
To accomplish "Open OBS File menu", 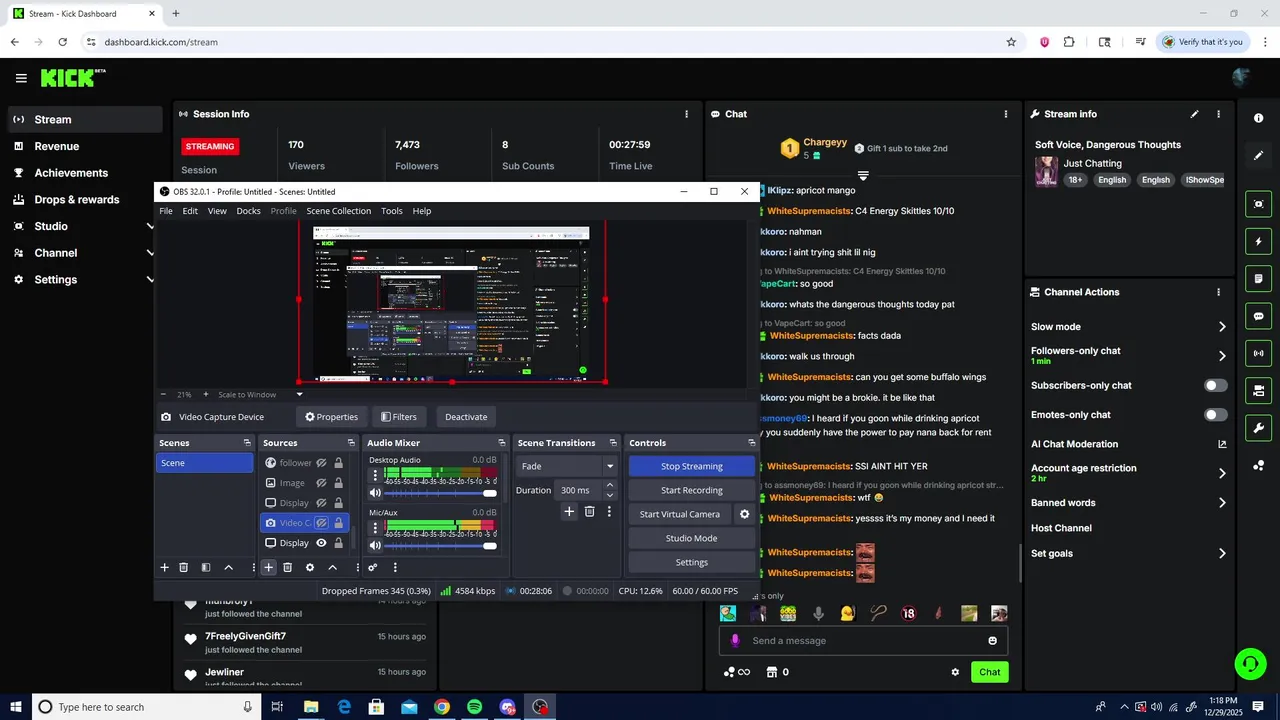I will 166,211.
